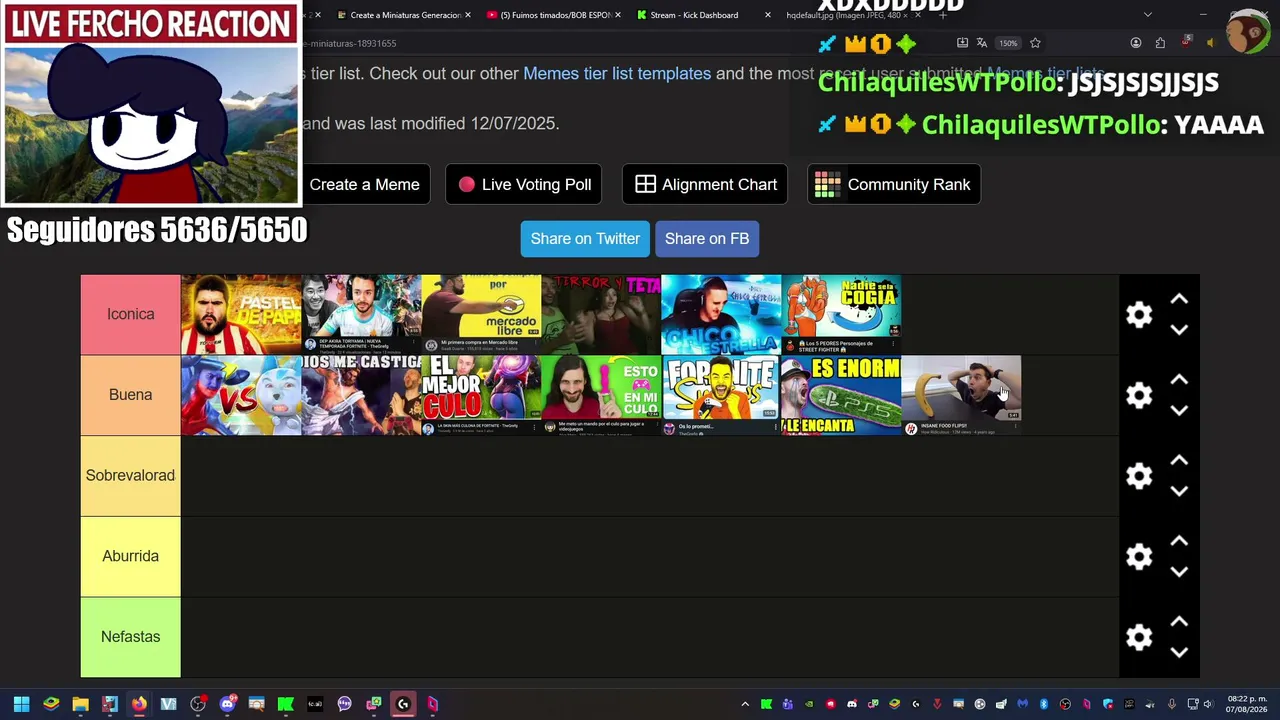Pick the Fortnite thumbnail in Buena tier
The height and width of the screenshot is (720, 1280).
click(721, 395)
